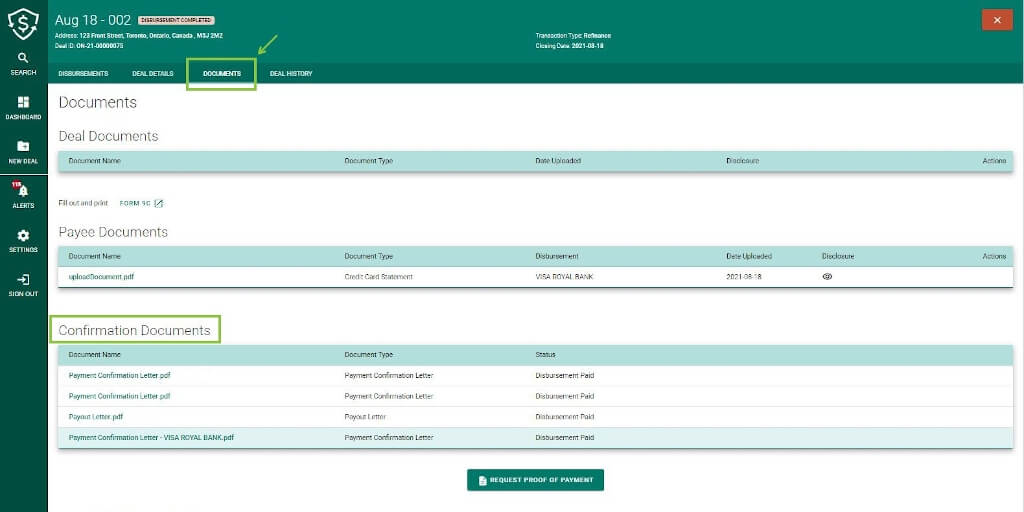Switch to the Deal Details tab
The width and height of the screenshot is (1024, 512).
153,74
